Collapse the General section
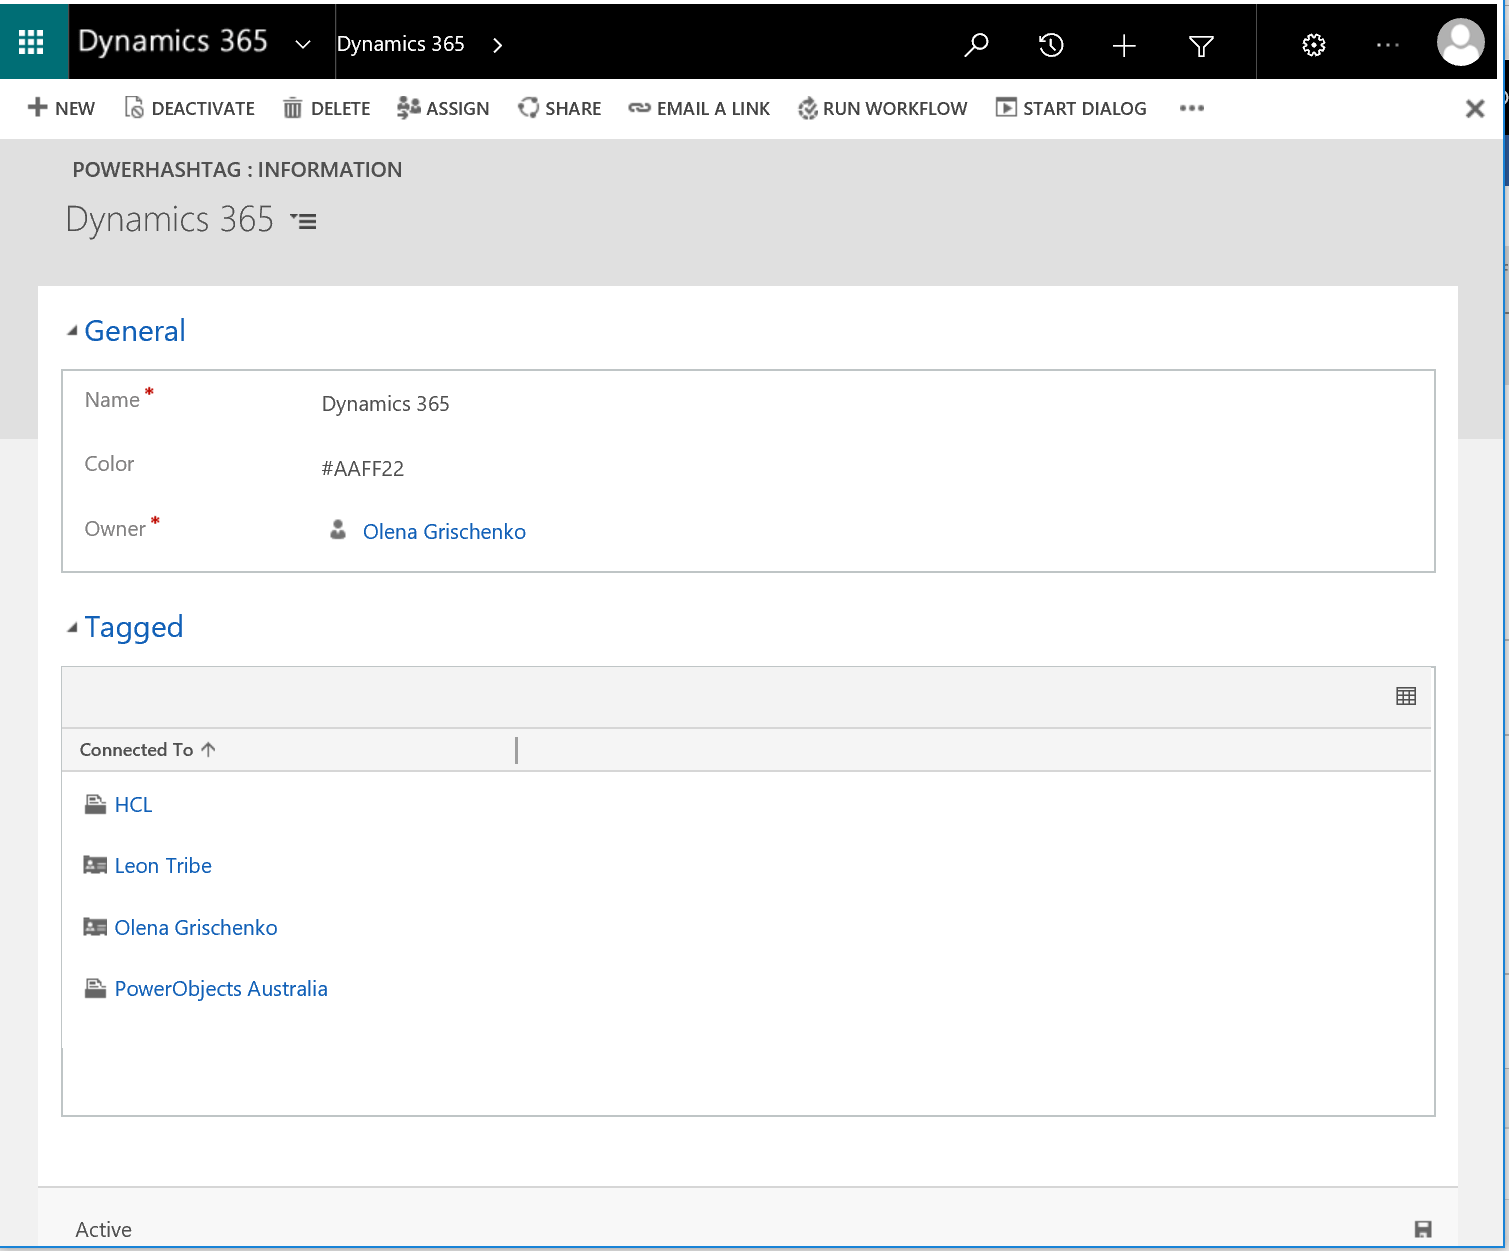The height and width of the screenshot is (1251, 1509). coord(72,331)
